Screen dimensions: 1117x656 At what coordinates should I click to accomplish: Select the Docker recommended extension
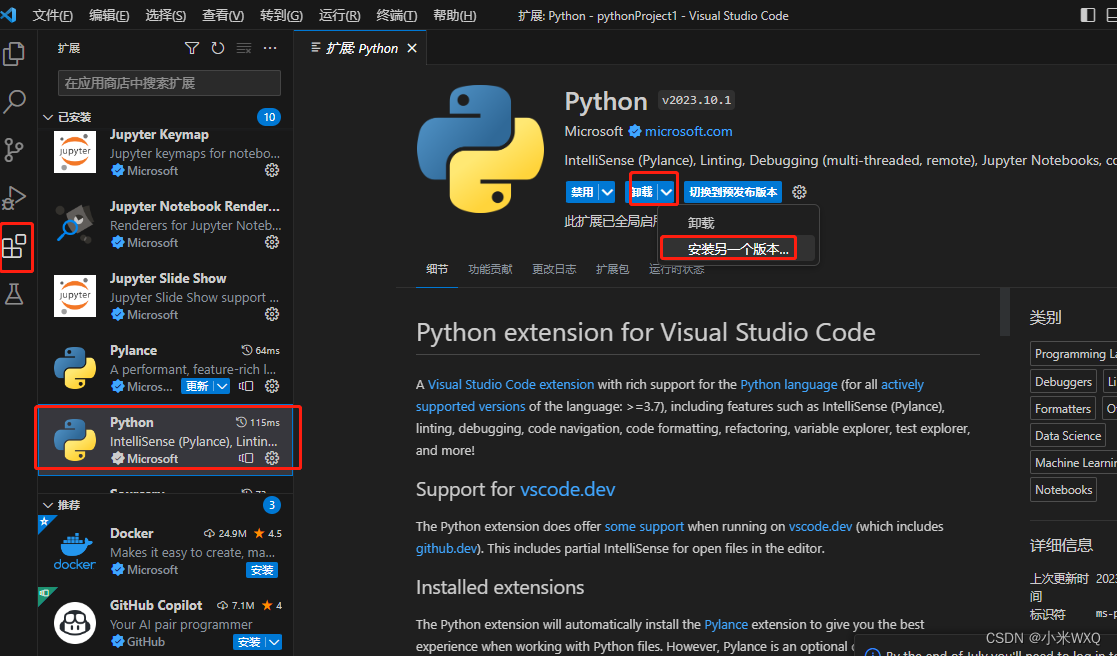[x=165, y=551]
